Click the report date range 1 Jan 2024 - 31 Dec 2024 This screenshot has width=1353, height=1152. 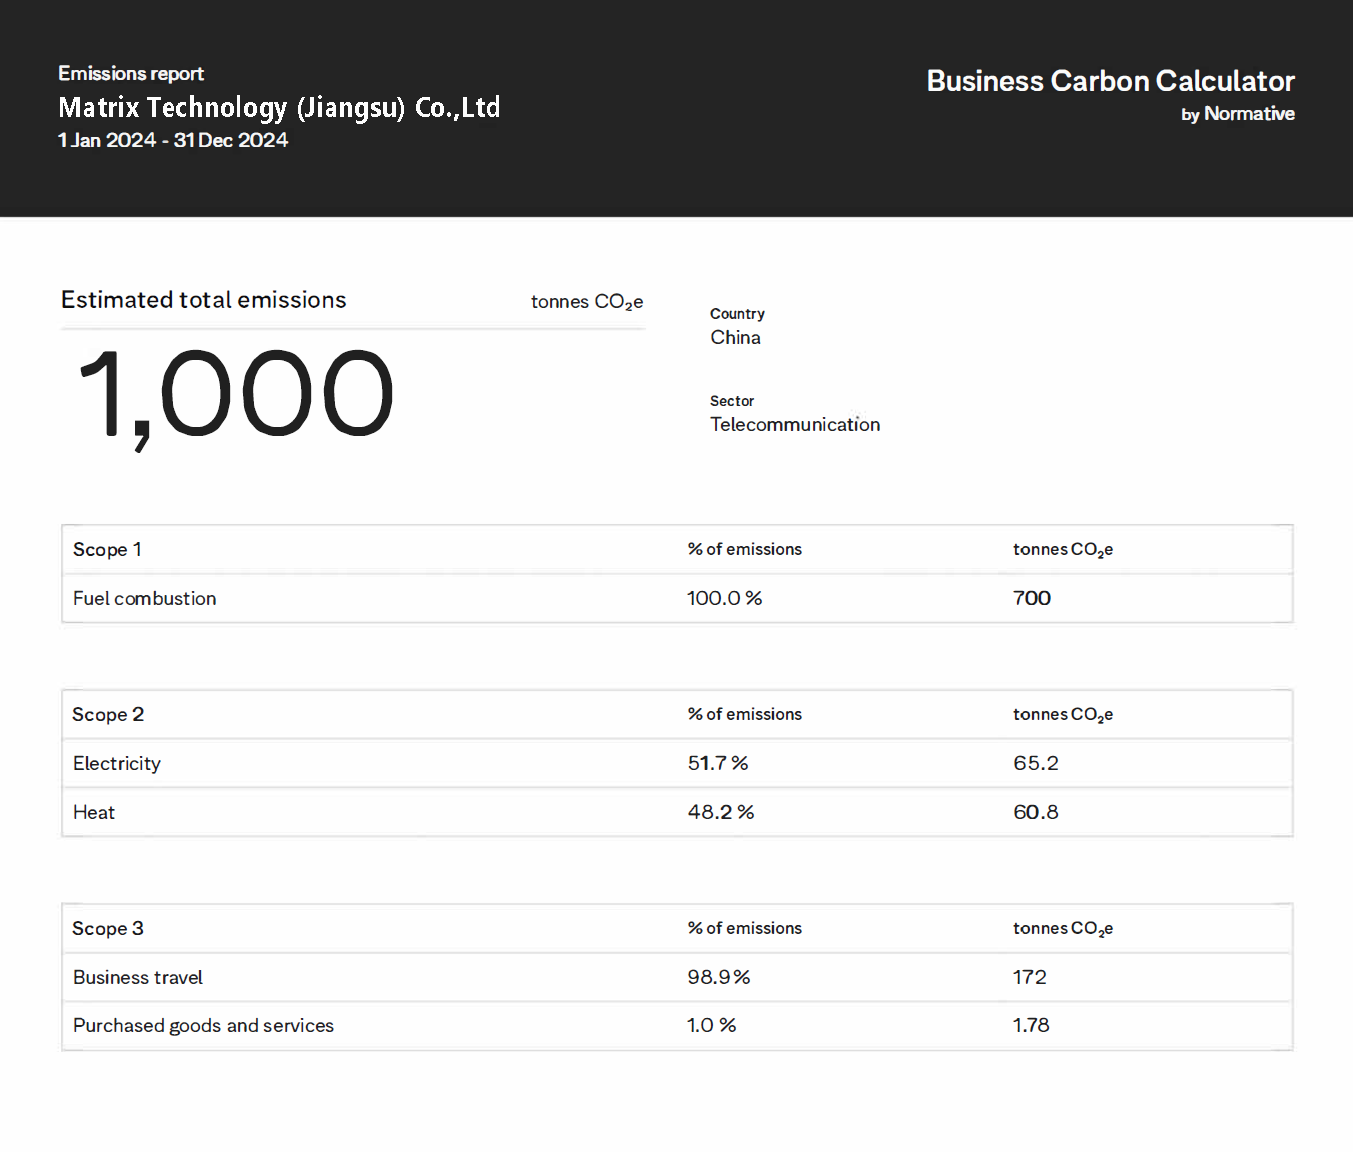[173, 140]
